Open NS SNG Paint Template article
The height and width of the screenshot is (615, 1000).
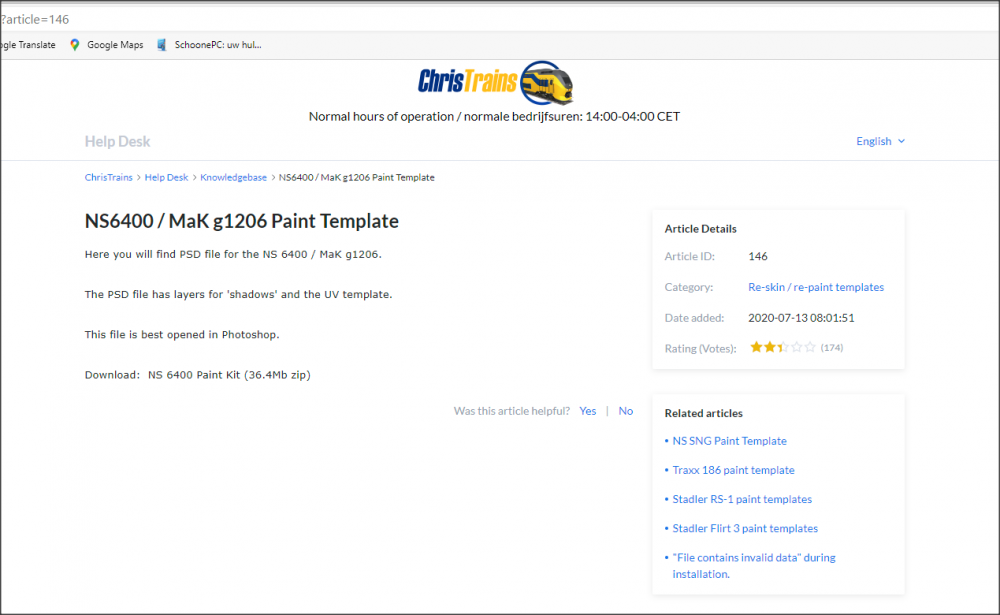click(729, 441)
